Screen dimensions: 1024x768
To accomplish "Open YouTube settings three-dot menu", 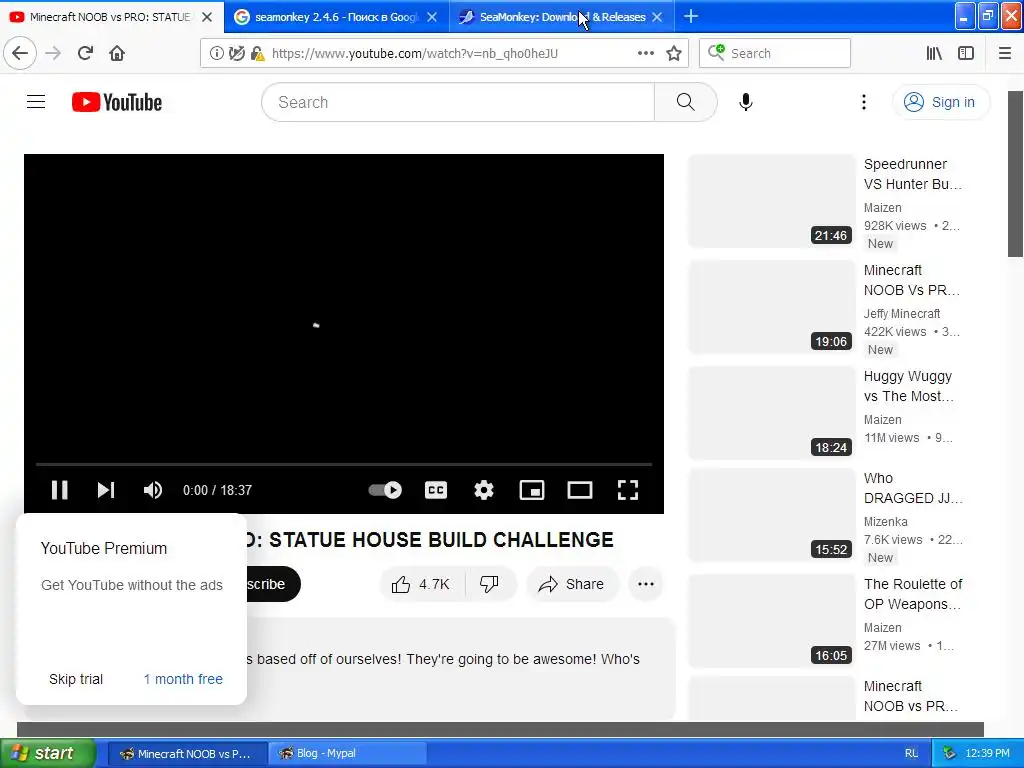I will click(863, 102).
